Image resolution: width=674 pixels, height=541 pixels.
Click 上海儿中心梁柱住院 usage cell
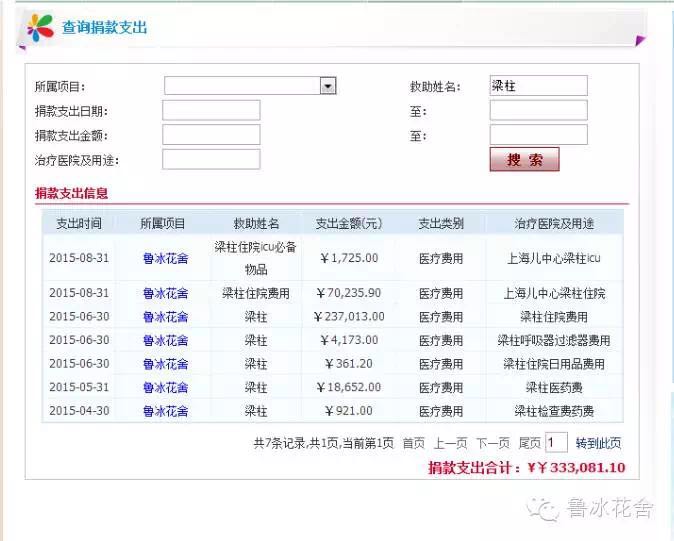[554, 293]
